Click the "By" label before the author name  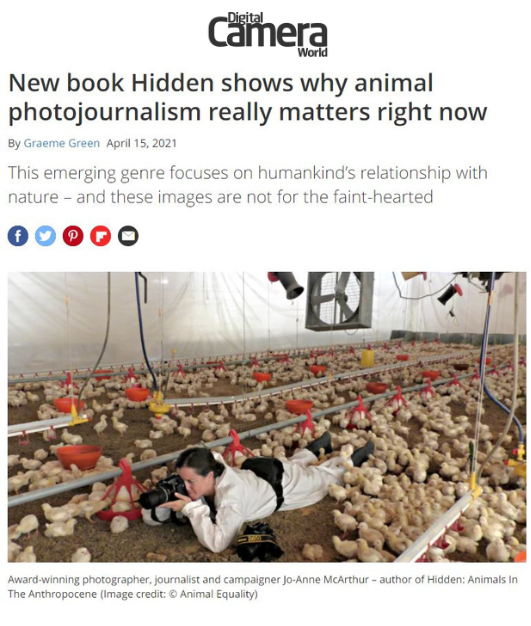click(x=14, y=144)
